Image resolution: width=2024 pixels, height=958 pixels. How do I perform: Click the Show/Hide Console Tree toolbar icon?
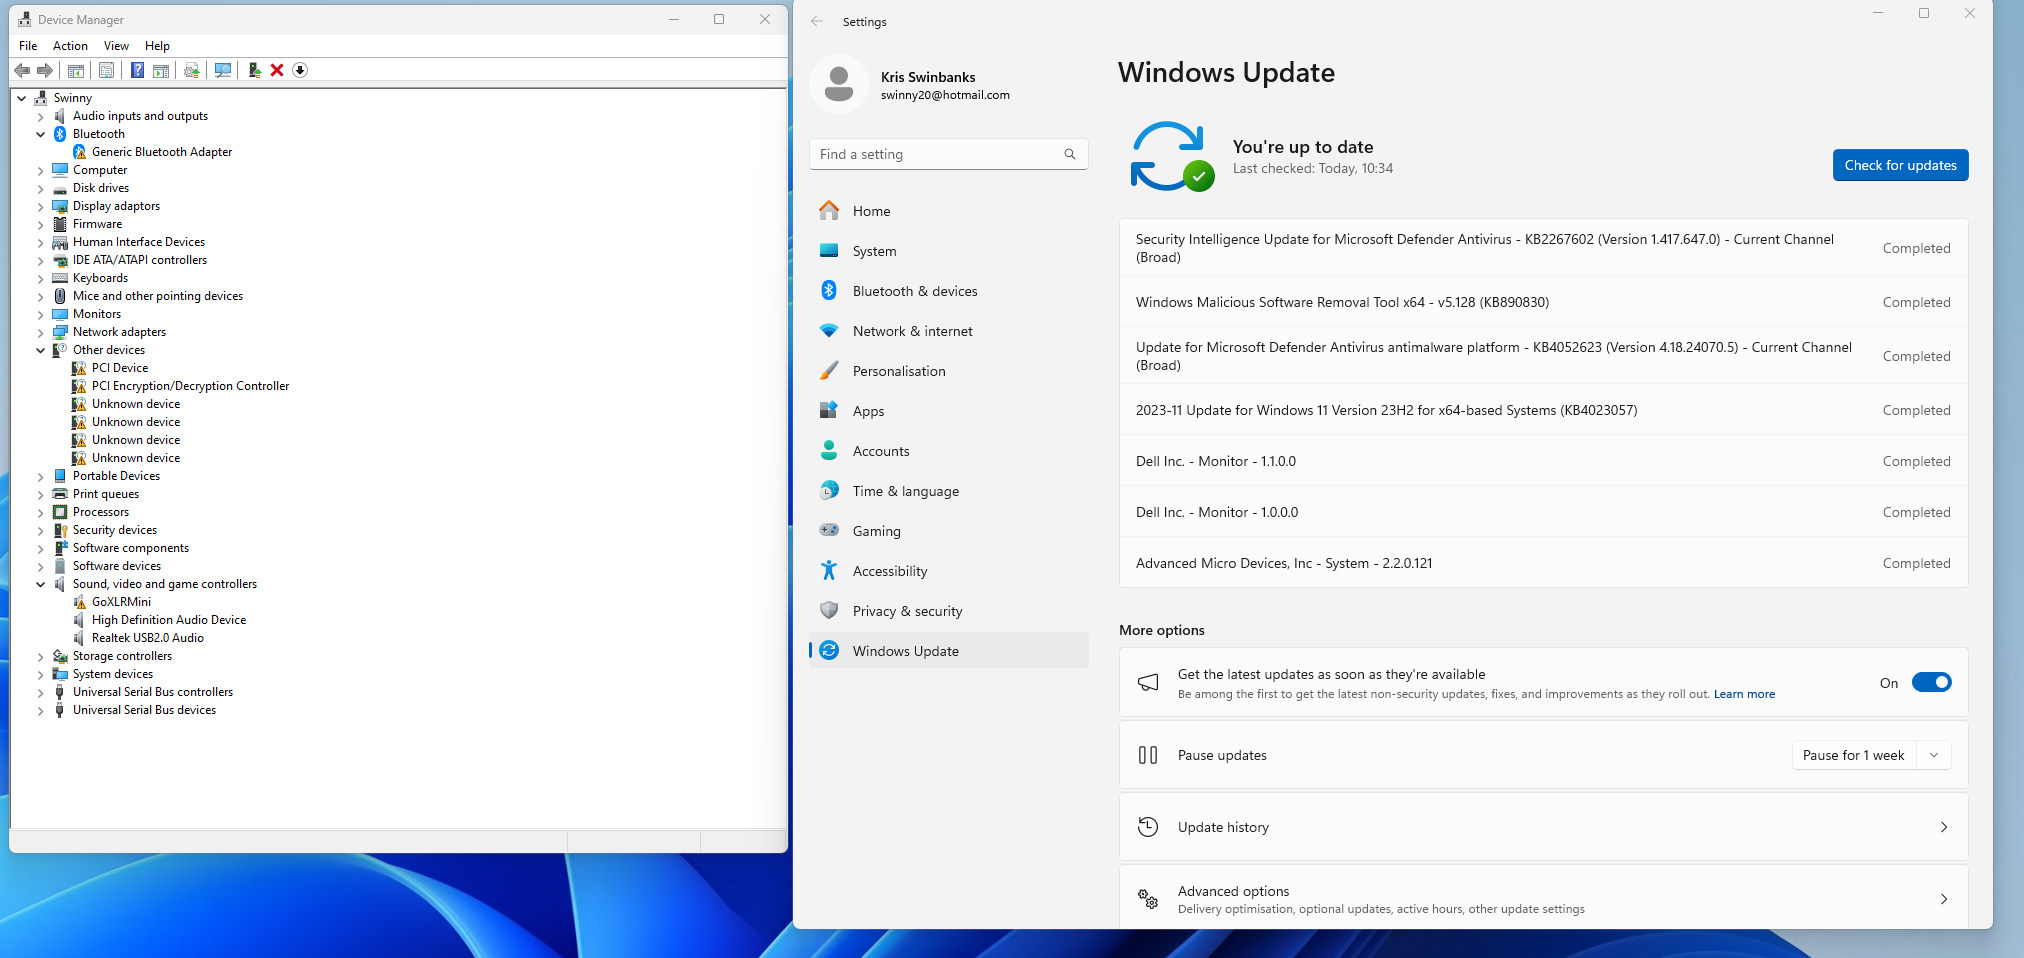pyautogui.click(x=76, y=70)
